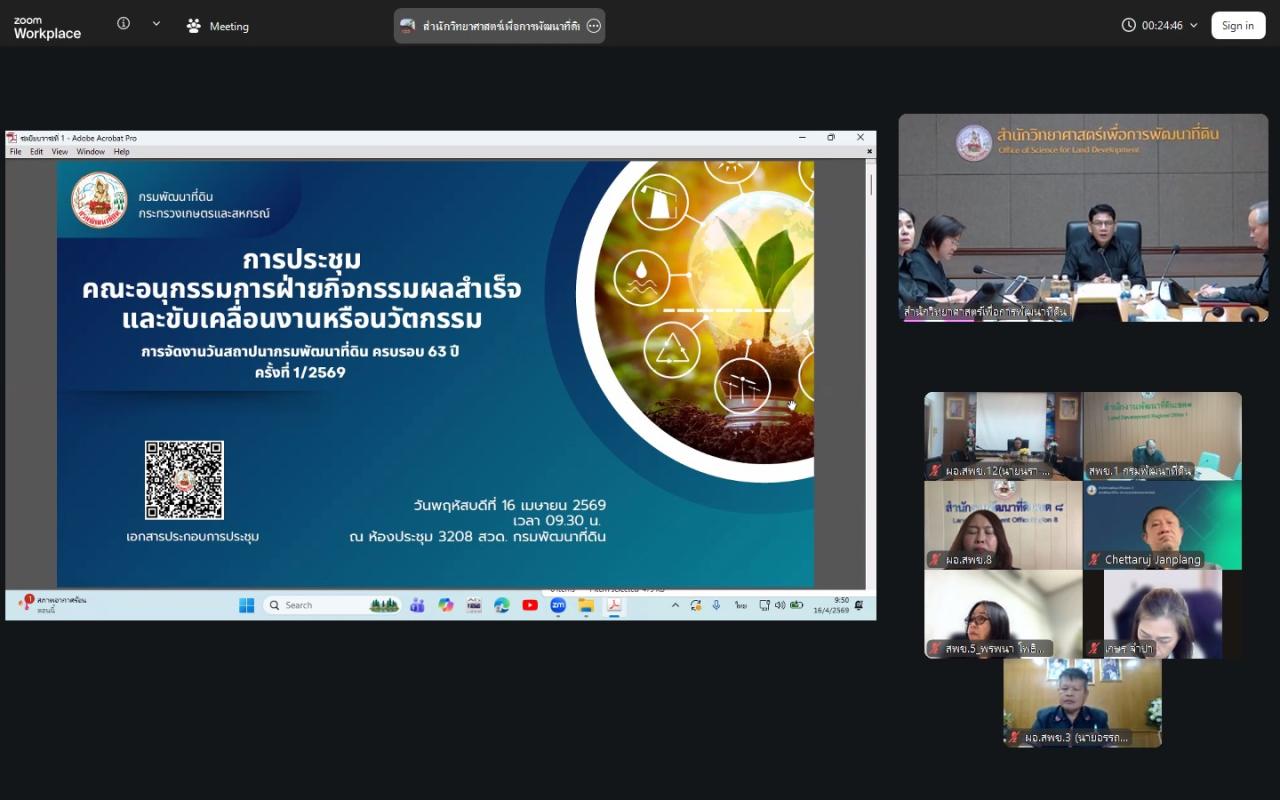Click the Land Development Department logo on slide
The height and width of the screenshot is (800, 1280).
[99, 200]
